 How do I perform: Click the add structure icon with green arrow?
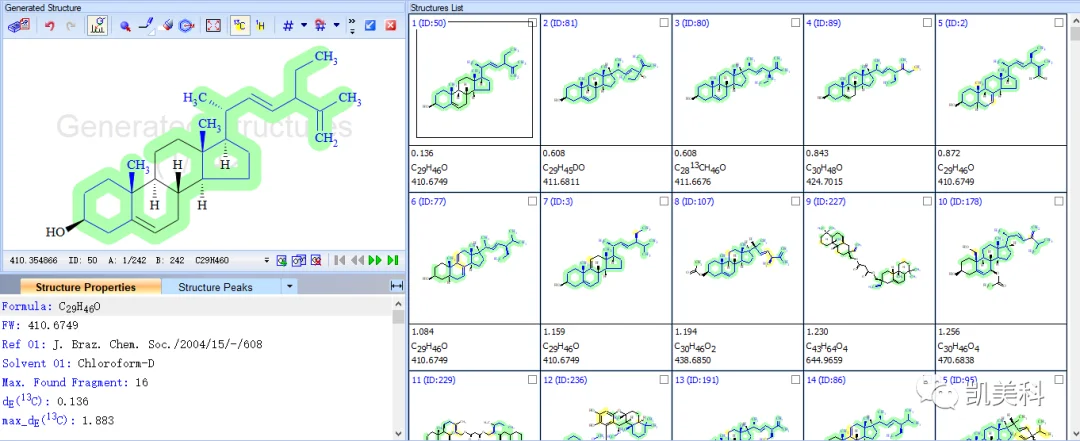coord(282,260)
